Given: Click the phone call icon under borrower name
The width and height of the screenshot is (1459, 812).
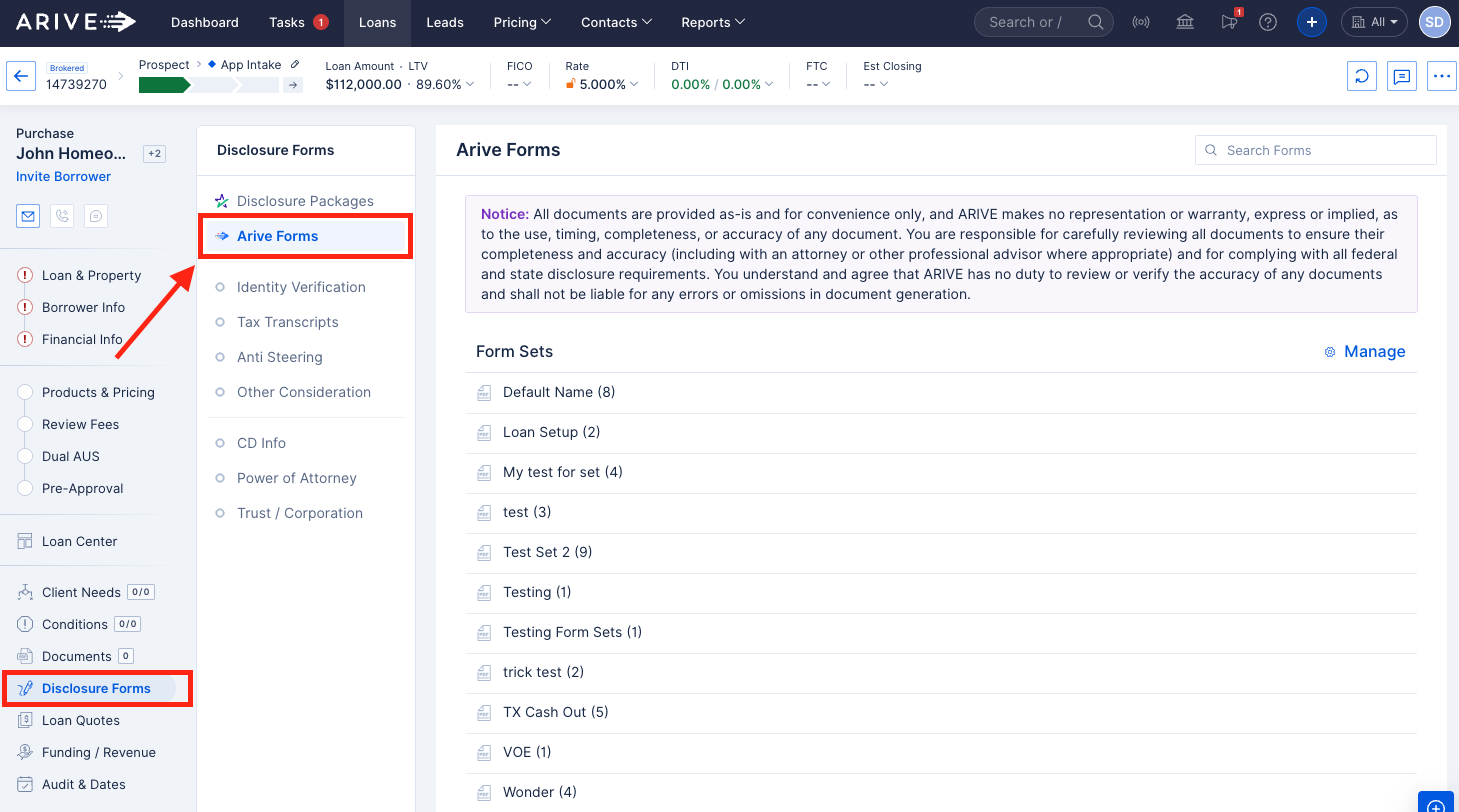Looking at the screenshot, I should [62, 215].
